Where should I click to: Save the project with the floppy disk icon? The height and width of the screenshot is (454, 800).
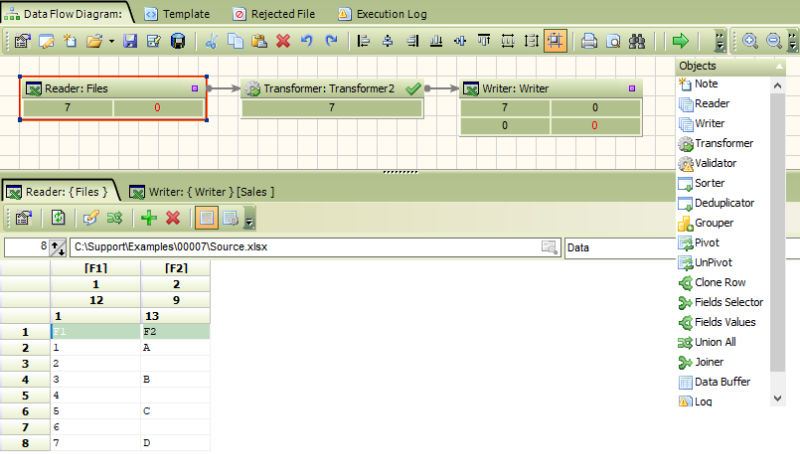pyautogui.click(x=130, y=41)
